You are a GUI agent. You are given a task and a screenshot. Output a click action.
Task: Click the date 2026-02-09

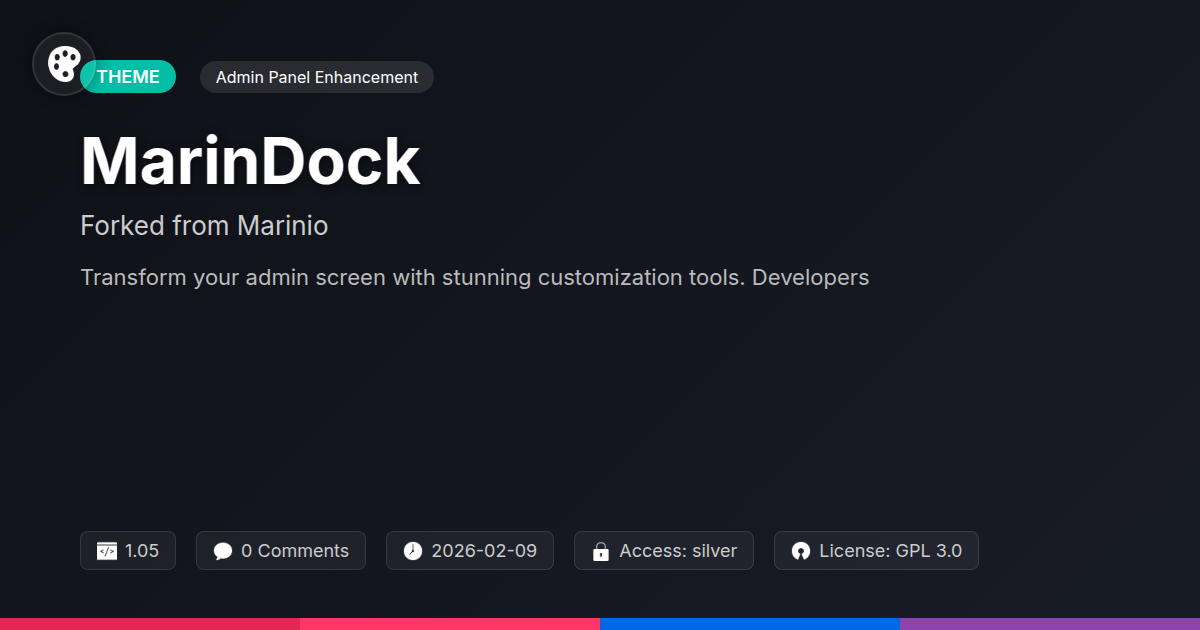(484, 551)
